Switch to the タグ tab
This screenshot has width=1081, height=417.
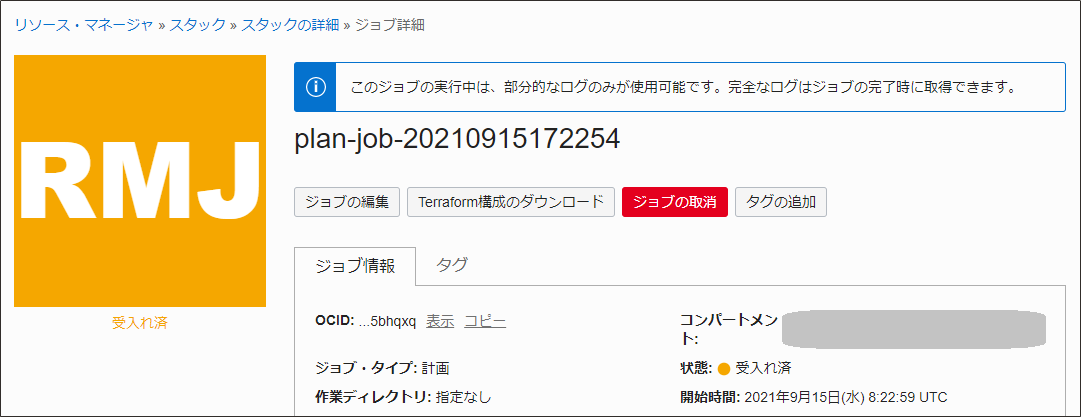[452, 265]
